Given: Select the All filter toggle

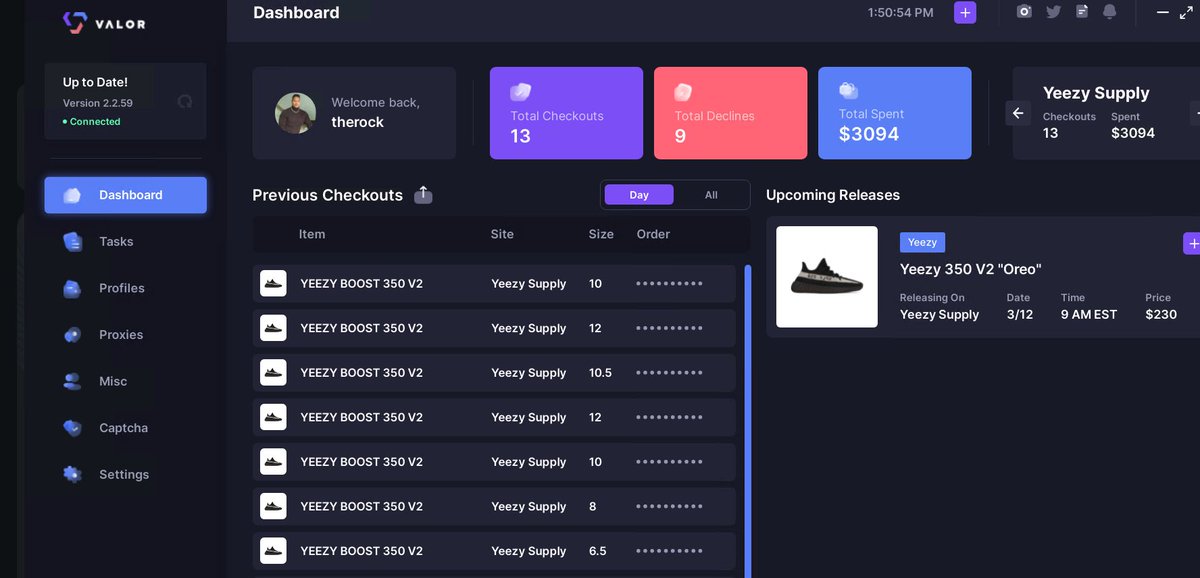Looking at the screenshot, I should pos(711,195).
